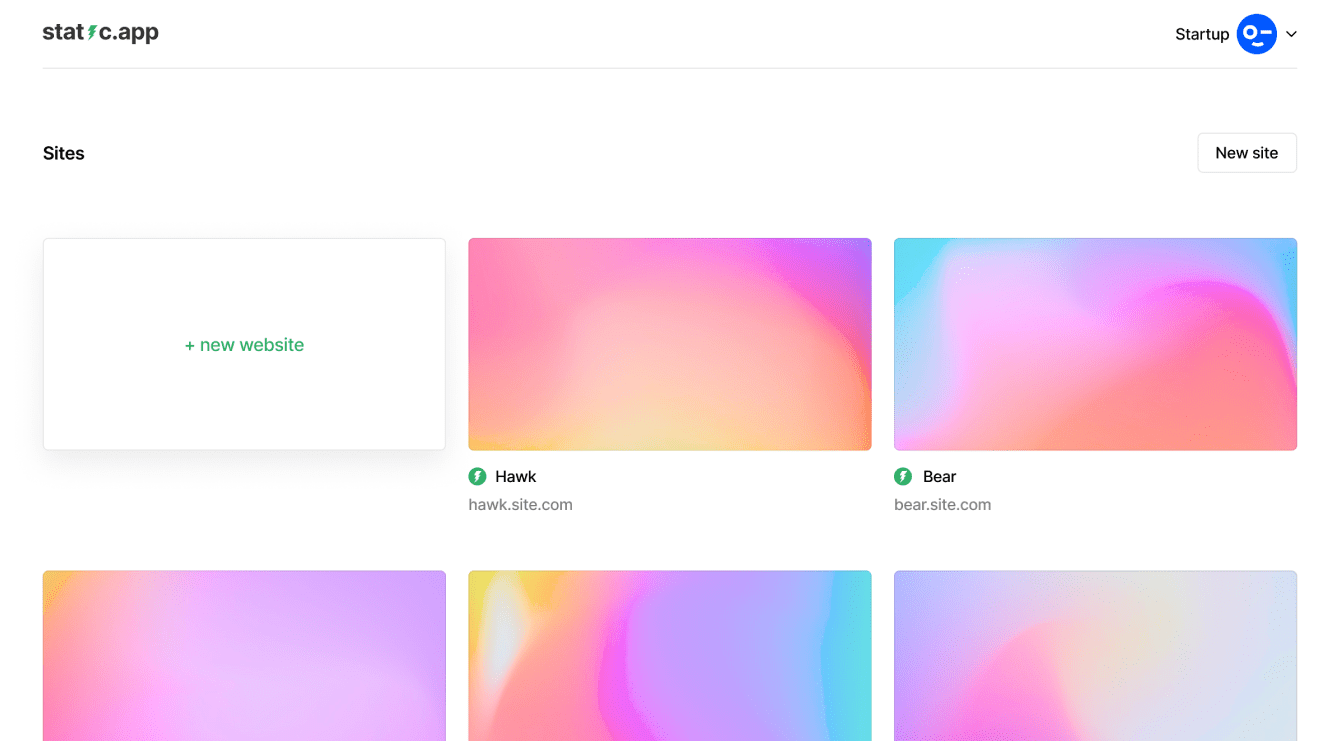
Task: Open the bear.site.com link
Action: pyautogui.click(x=942, y=504)
